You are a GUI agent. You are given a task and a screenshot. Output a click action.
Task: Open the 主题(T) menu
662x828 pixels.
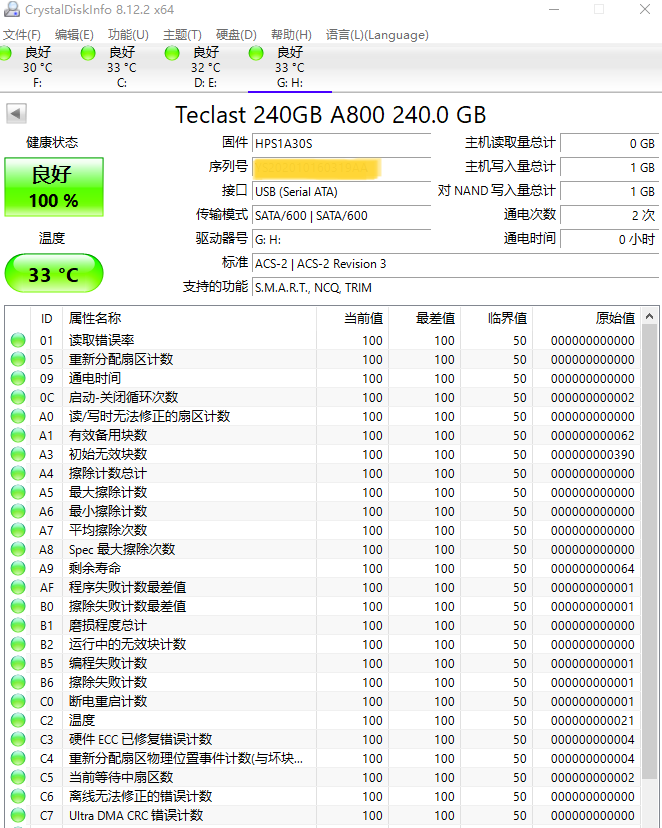[182, 35]
